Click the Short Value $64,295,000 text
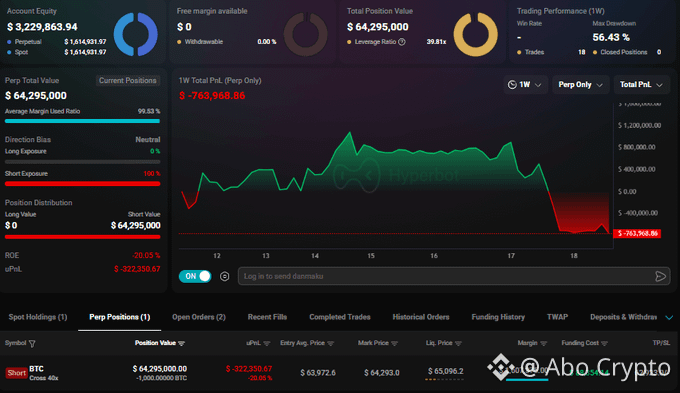 coord(135,225)
